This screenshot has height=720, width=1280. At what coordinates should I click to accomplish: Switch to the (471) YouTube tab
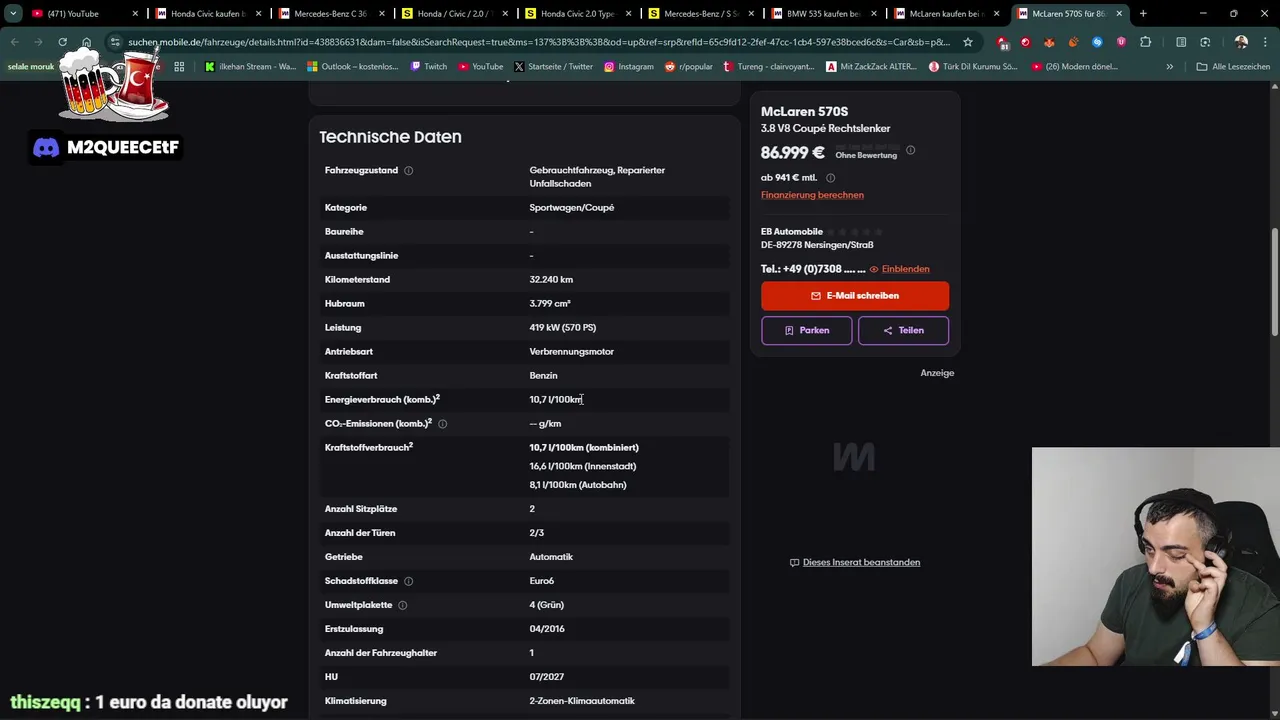[x=85, y=14]
